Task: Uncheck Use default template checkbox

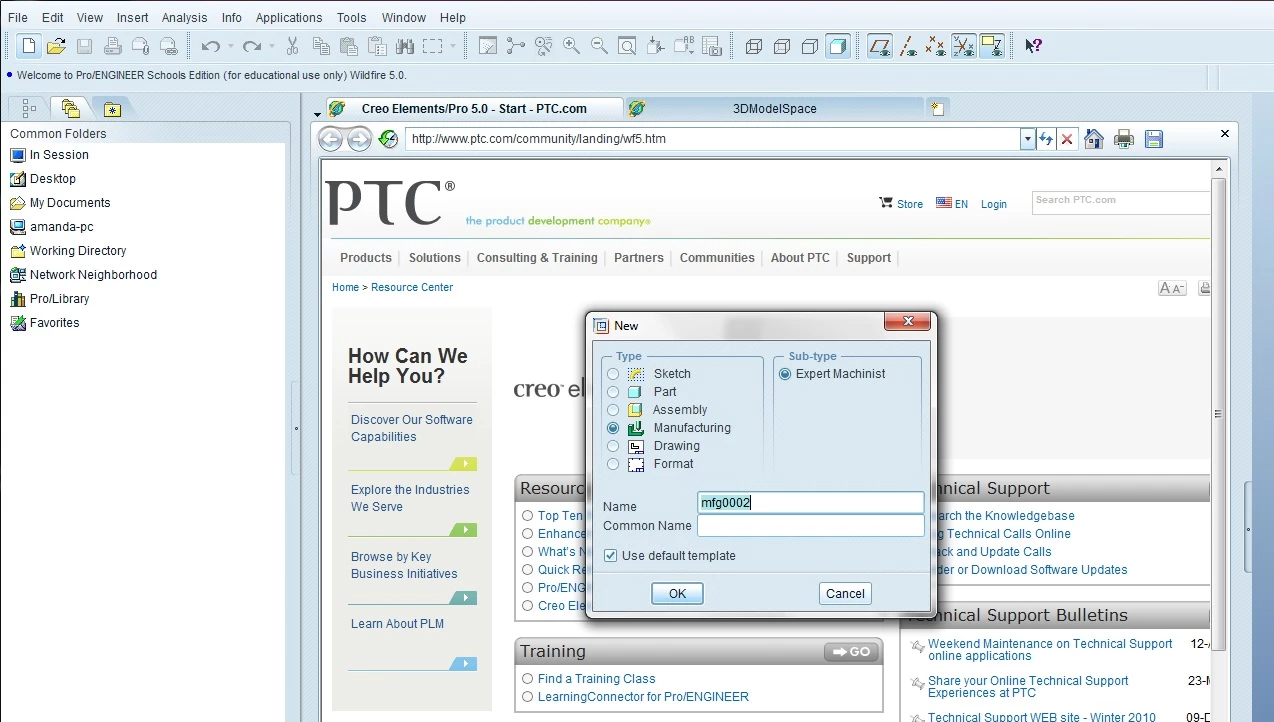Action: tap(610, 556)
